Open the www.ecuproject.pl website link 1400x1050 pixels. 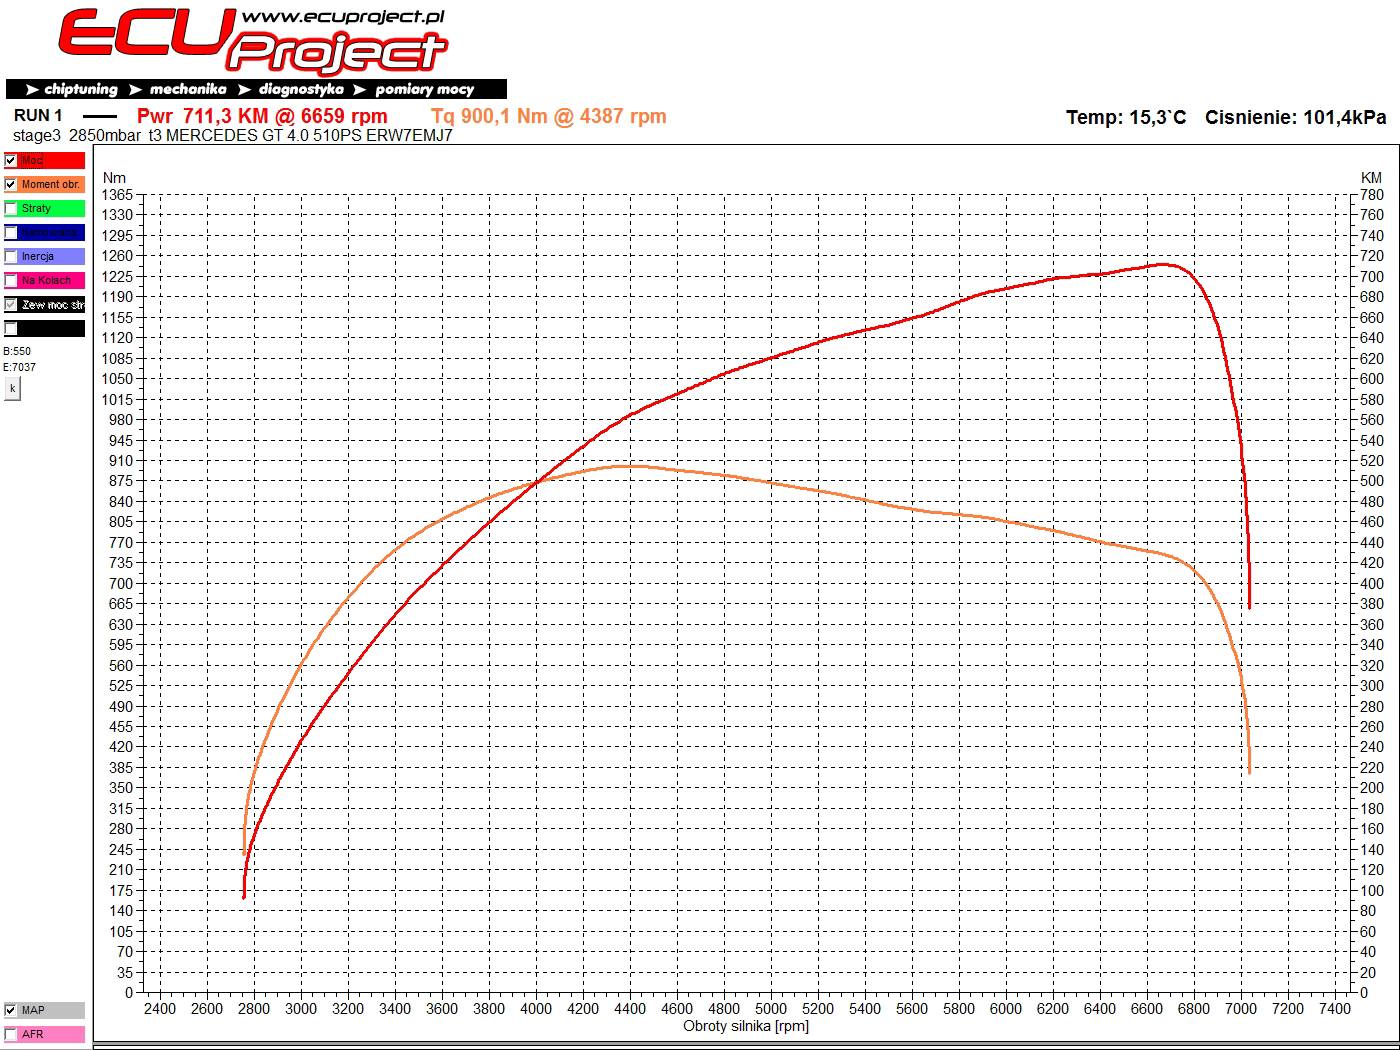343,17
